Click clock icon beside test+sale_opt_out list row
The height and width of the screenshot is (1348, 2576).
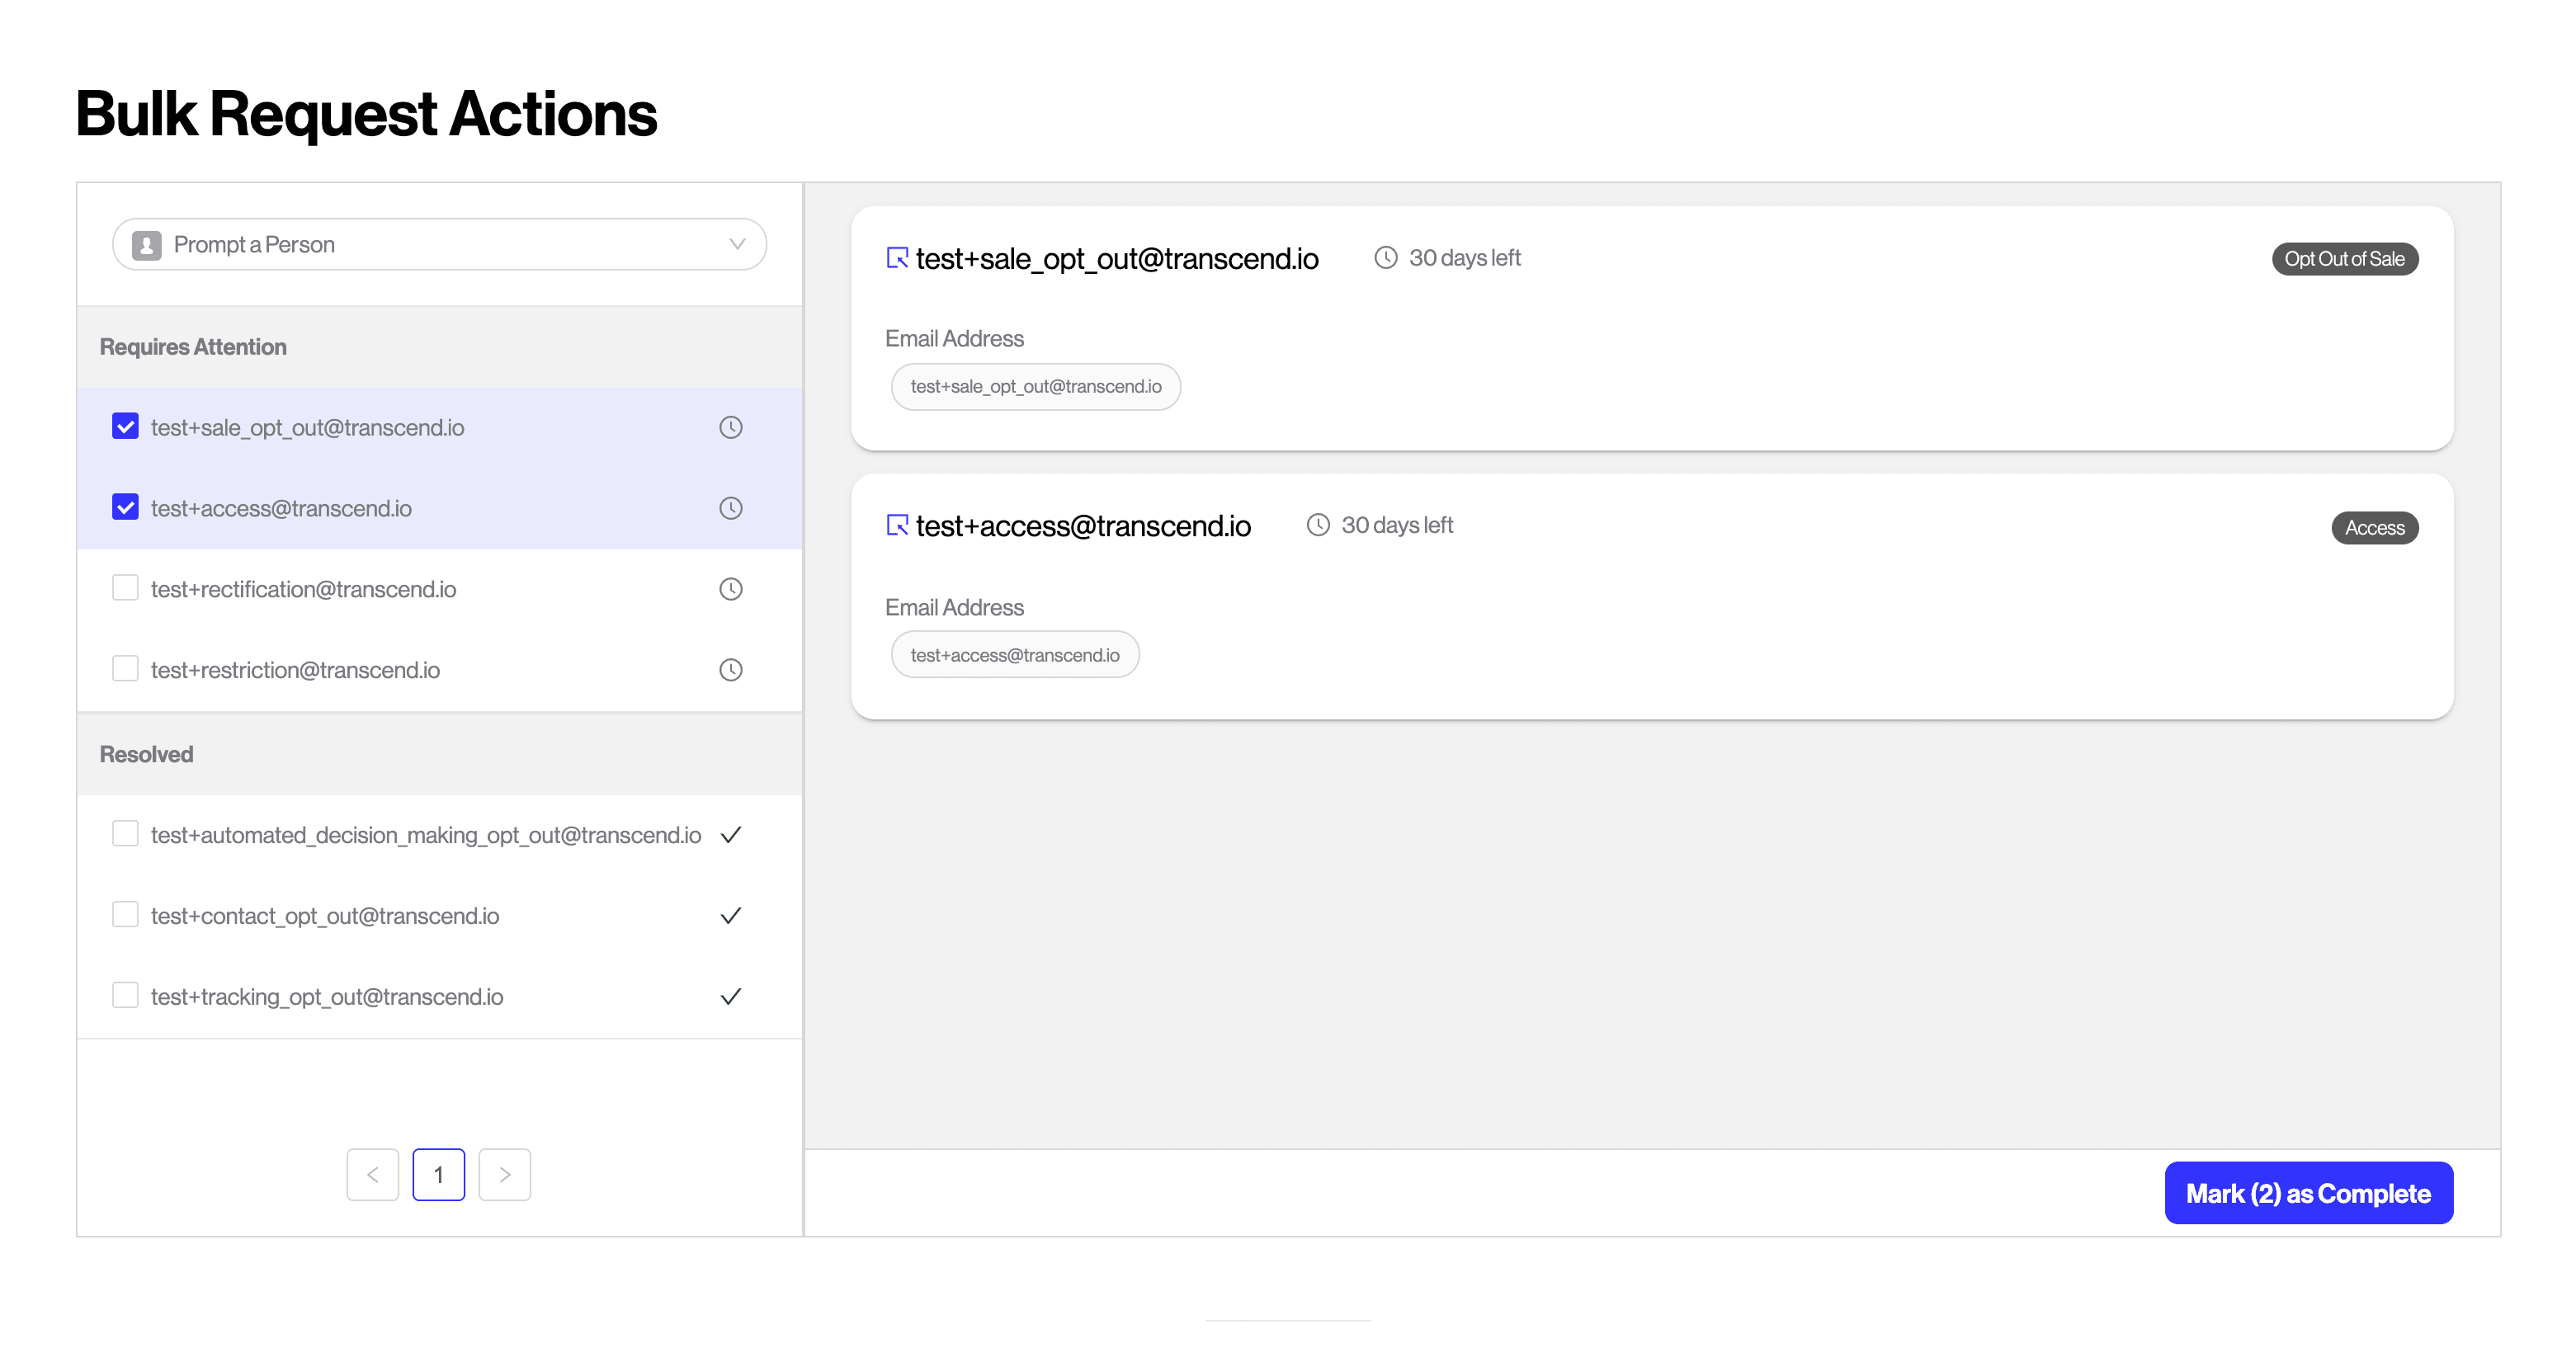click(731, 428)
